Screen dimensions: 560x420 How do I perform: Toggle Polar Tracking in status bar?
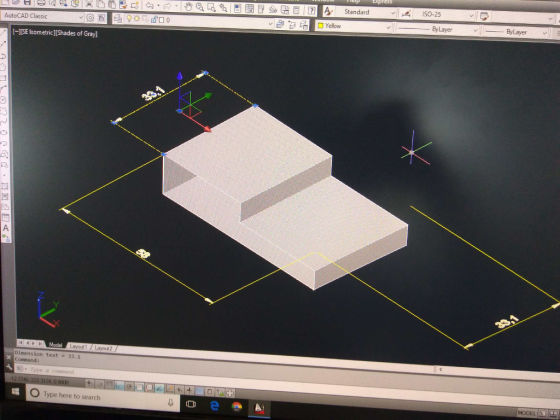(129, 386)
